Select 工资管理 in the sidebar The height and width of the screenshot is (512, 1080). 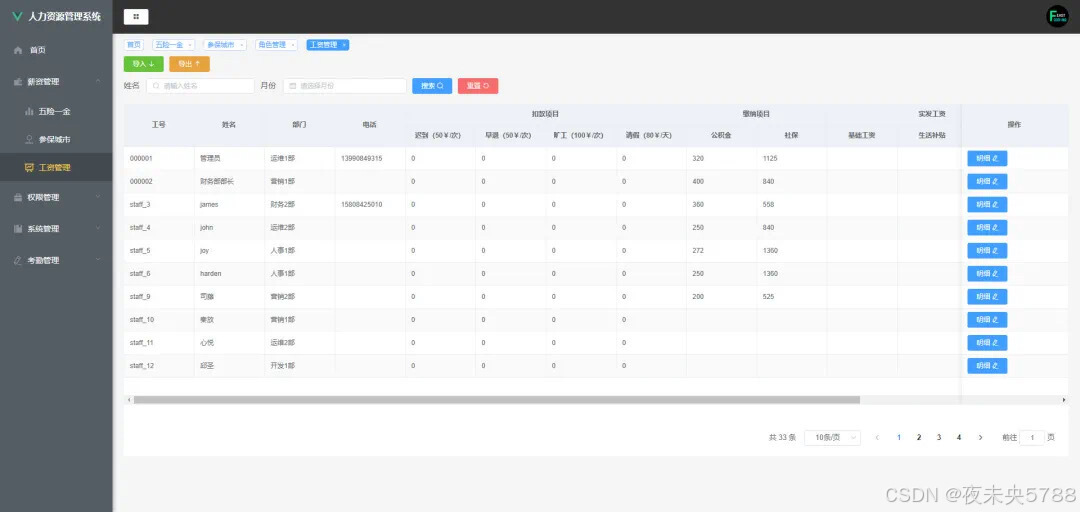click(x=56, y=167)
